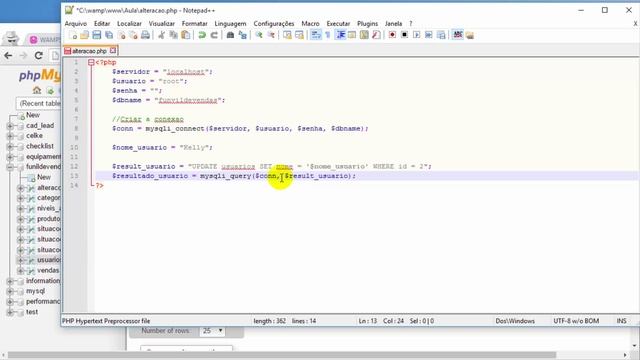Viewport: 640px width, 360px height.
Task: Select the celke database in the tree
Action: (x=34, y=136)
